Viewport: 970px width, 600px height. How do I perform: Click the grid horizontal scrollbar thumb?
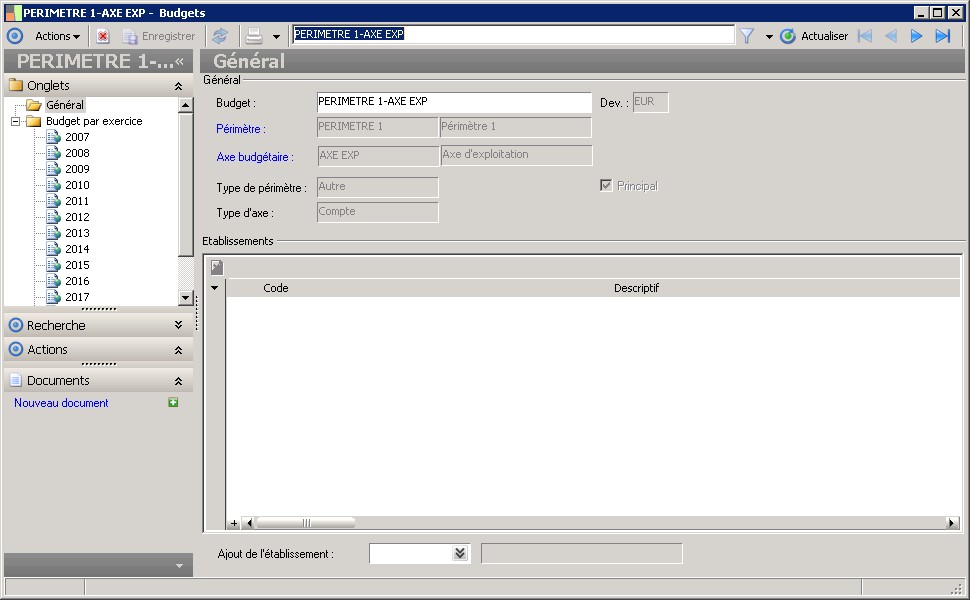pos(306,523)
